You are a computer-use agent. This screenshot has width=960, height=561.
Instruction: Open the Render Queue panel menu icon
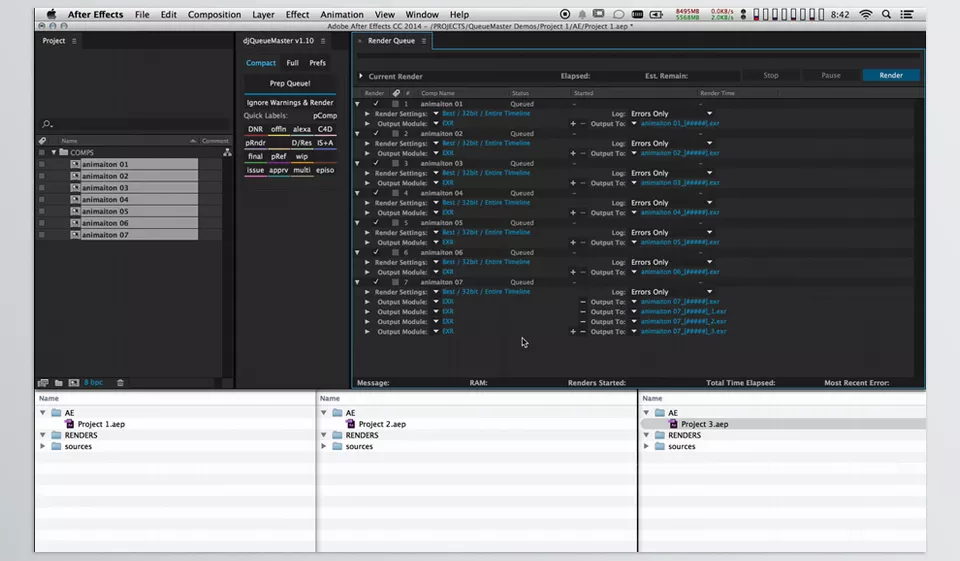(423, 41)
